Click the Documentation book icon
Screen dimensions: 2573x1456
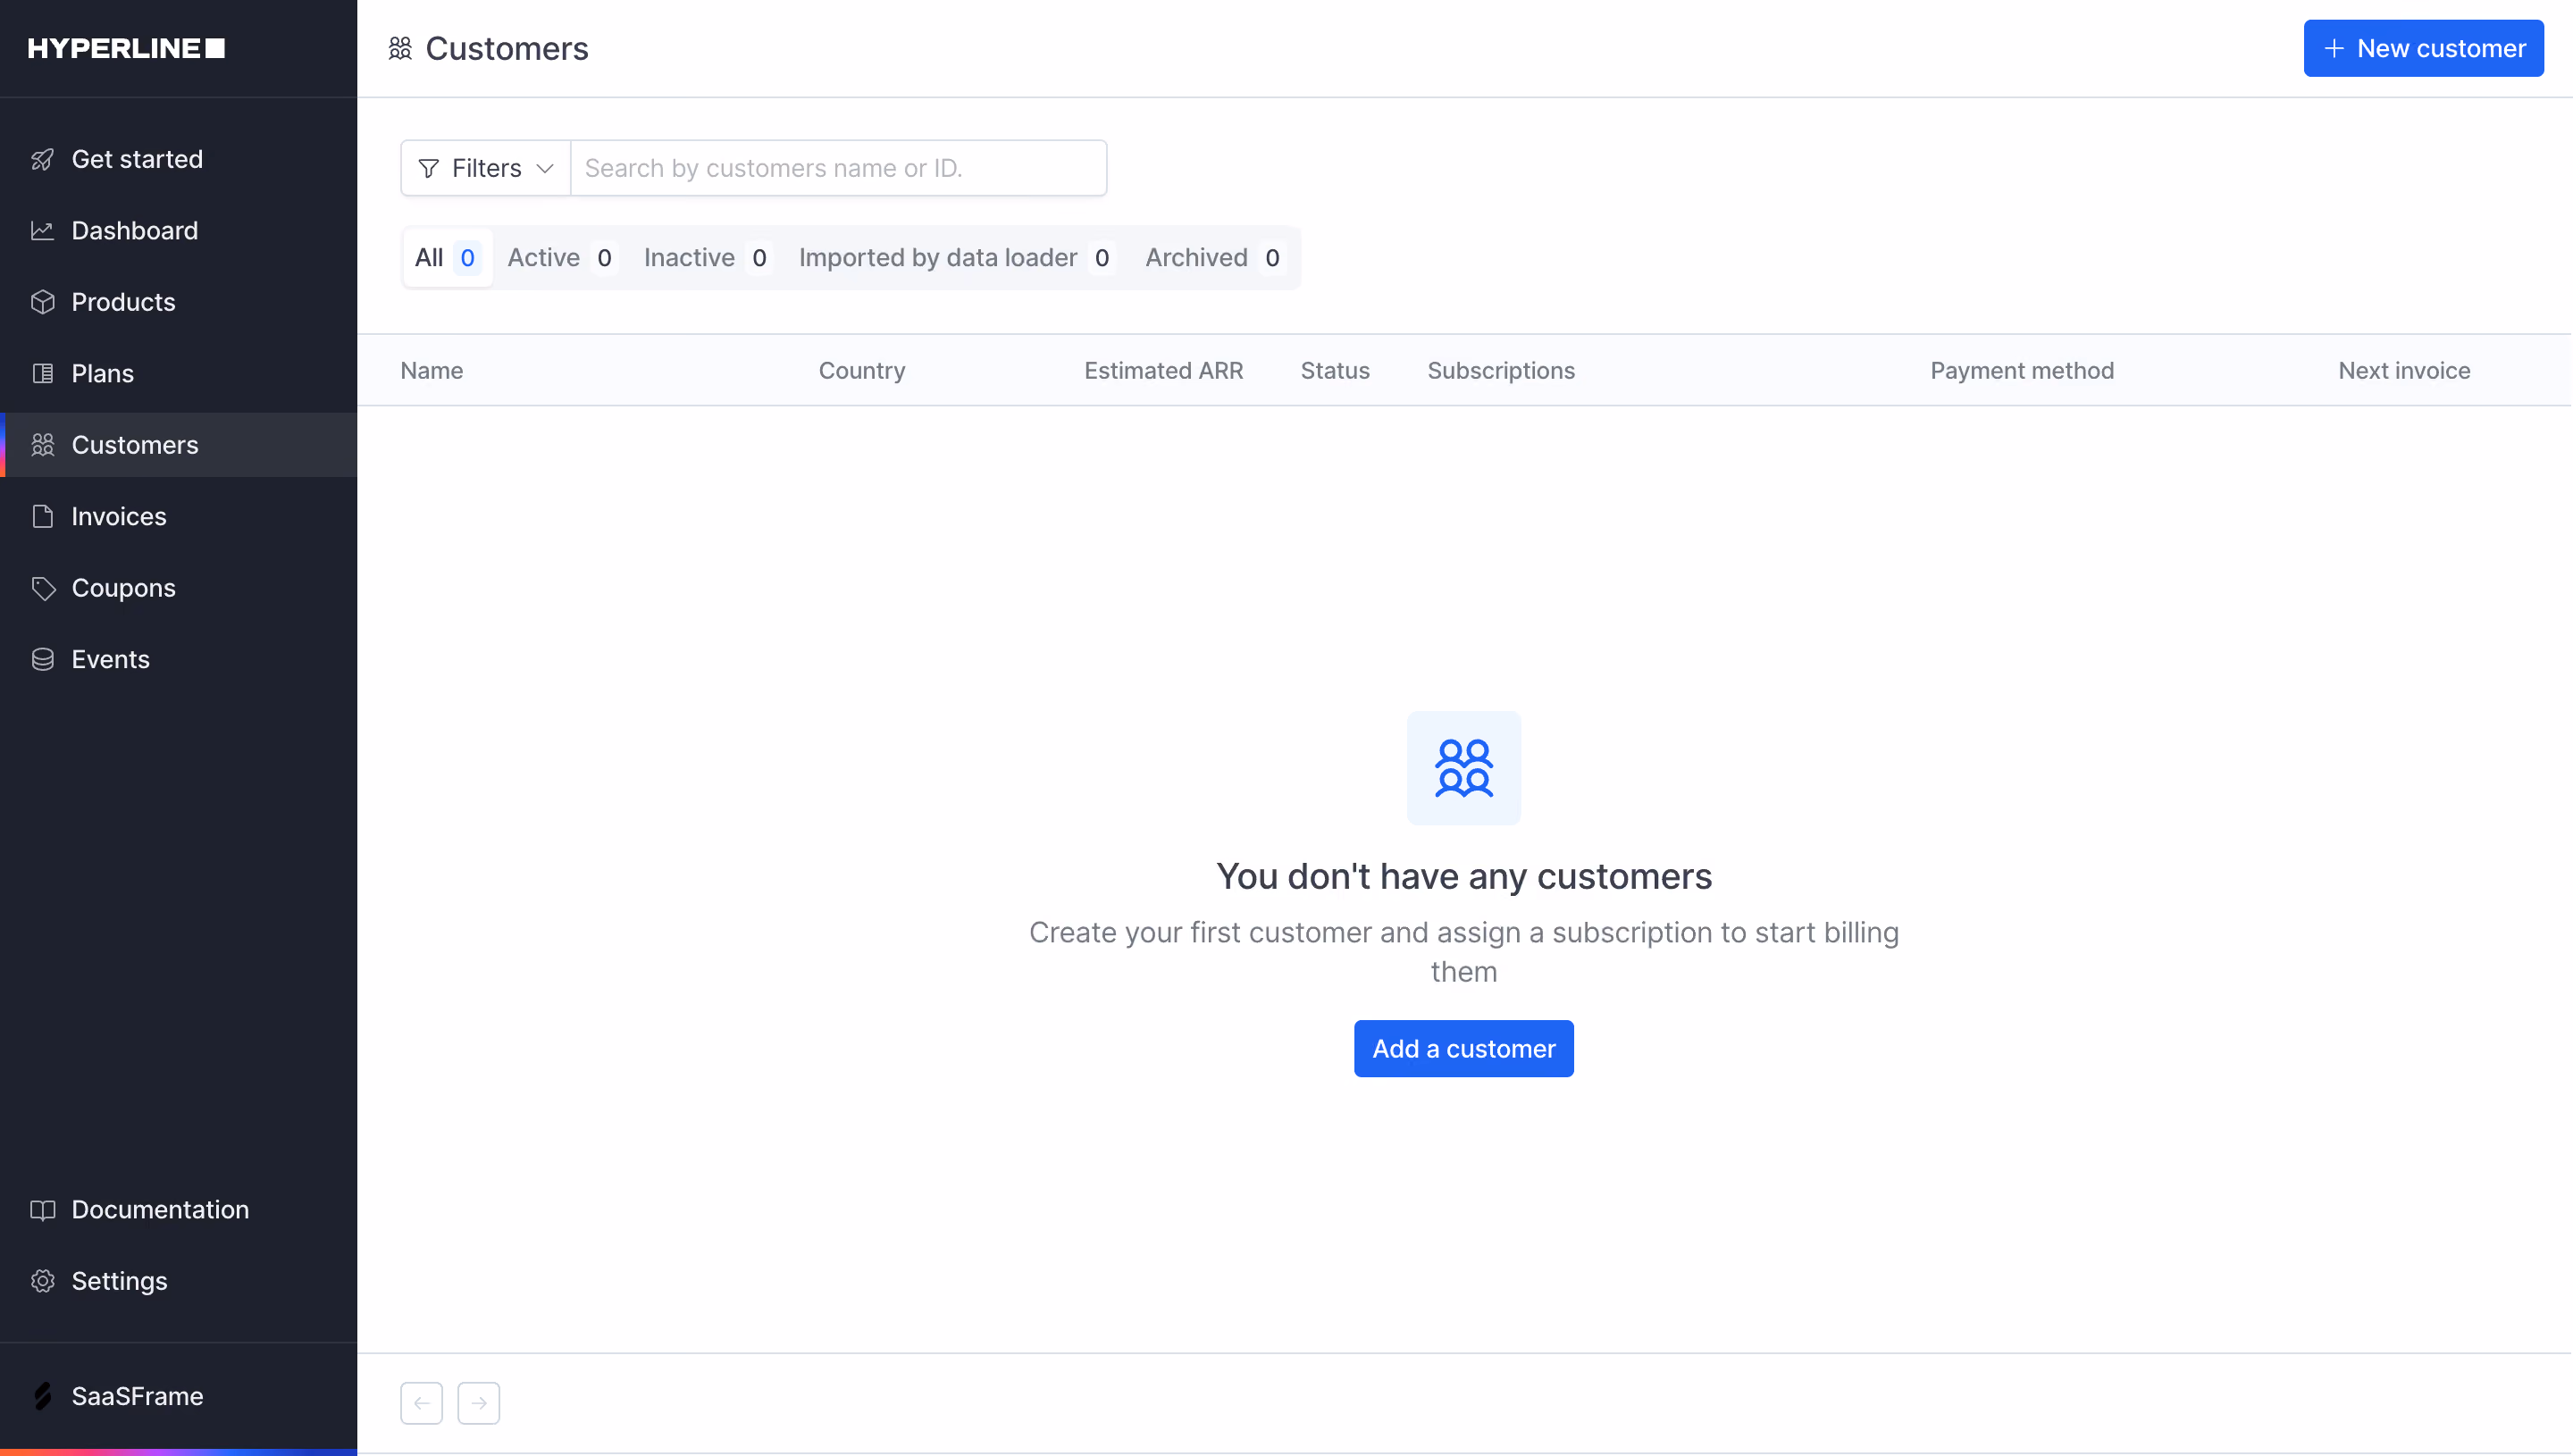[x=42, y=1210]
